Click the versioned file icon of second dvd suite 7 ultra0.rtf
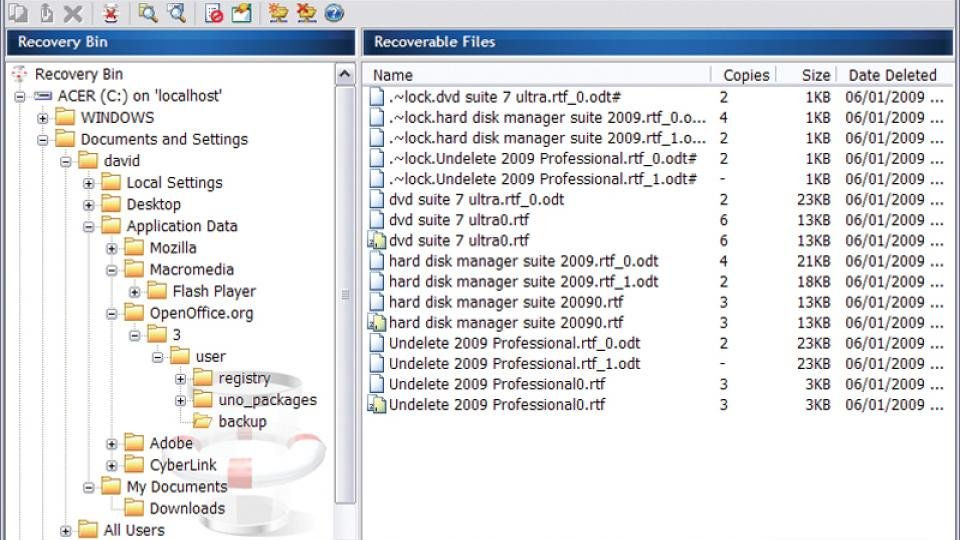The height and width of the screenshot is (540, 960). point(377,241)
